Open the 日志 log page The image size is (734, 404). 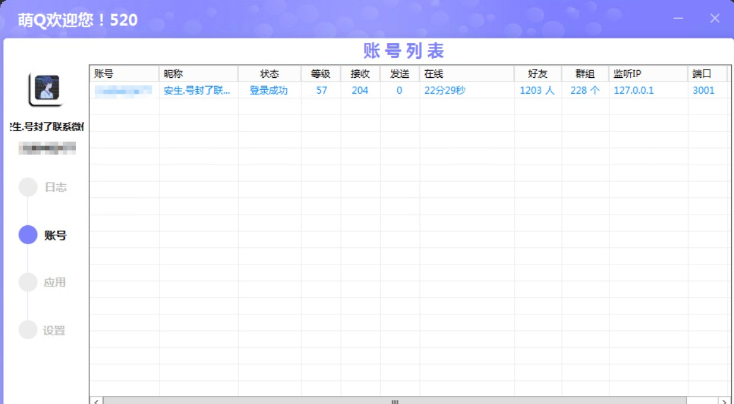54,187
